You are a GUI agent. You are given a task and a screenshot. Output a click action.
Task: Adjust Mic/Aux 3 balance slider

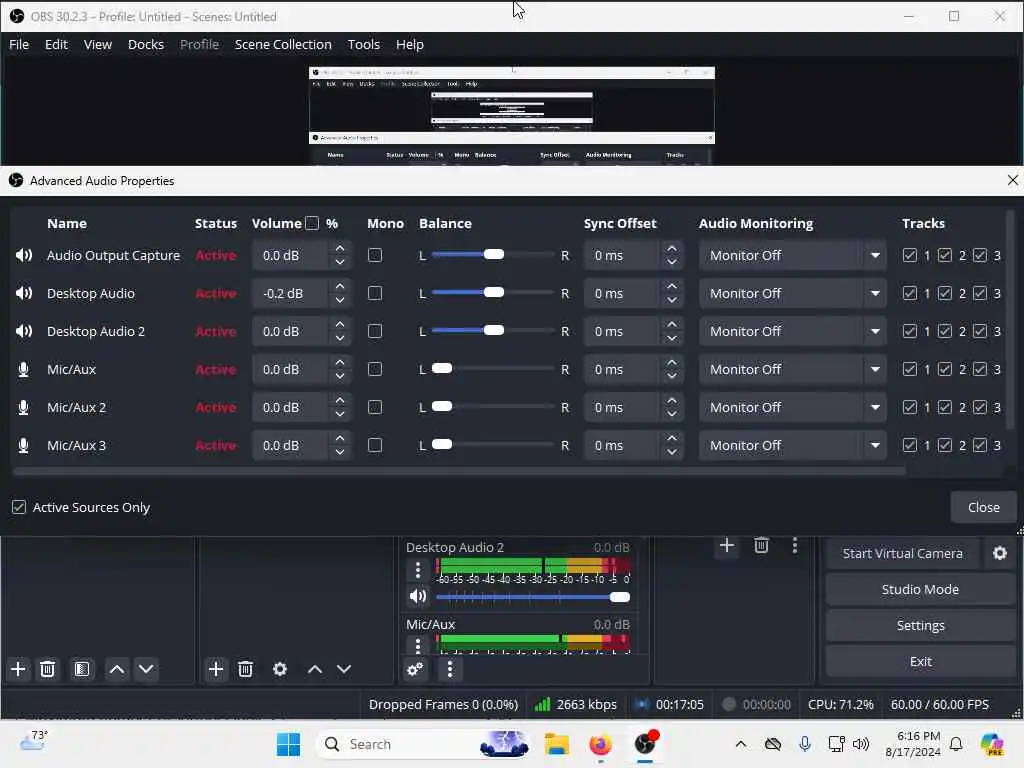click(442, 444)
